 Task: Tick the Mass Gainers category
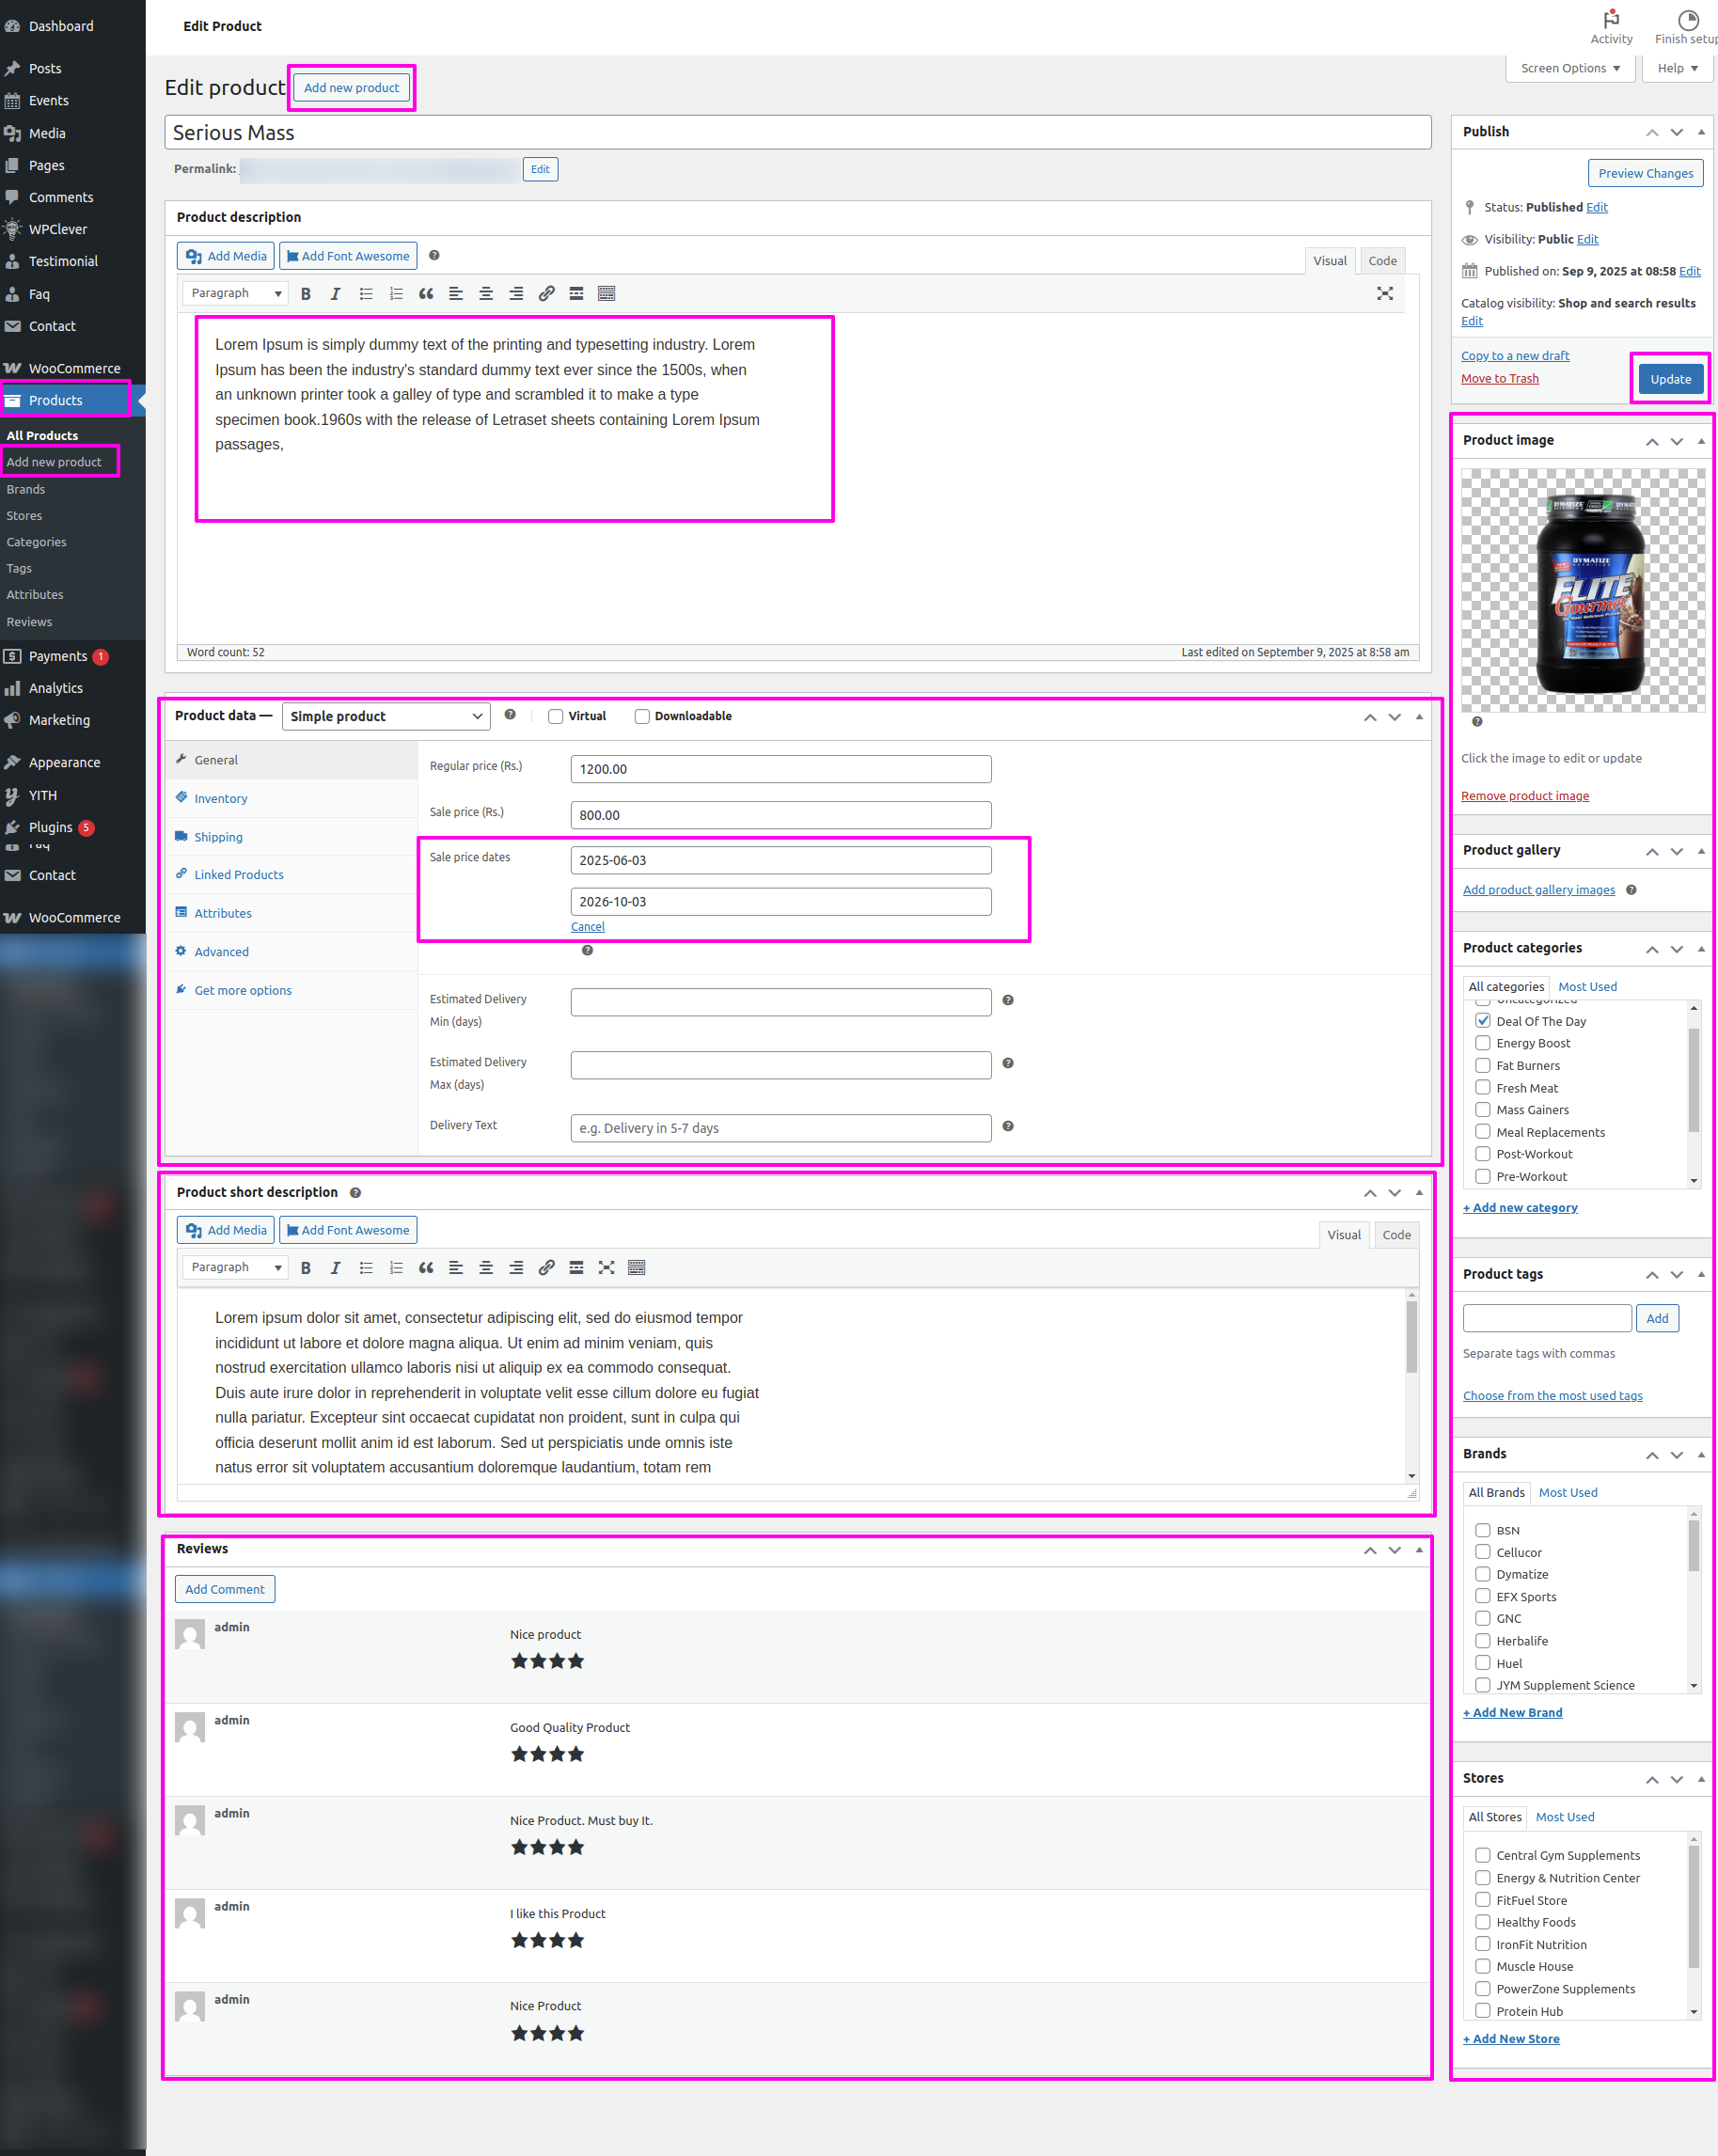(1482, 1110)
